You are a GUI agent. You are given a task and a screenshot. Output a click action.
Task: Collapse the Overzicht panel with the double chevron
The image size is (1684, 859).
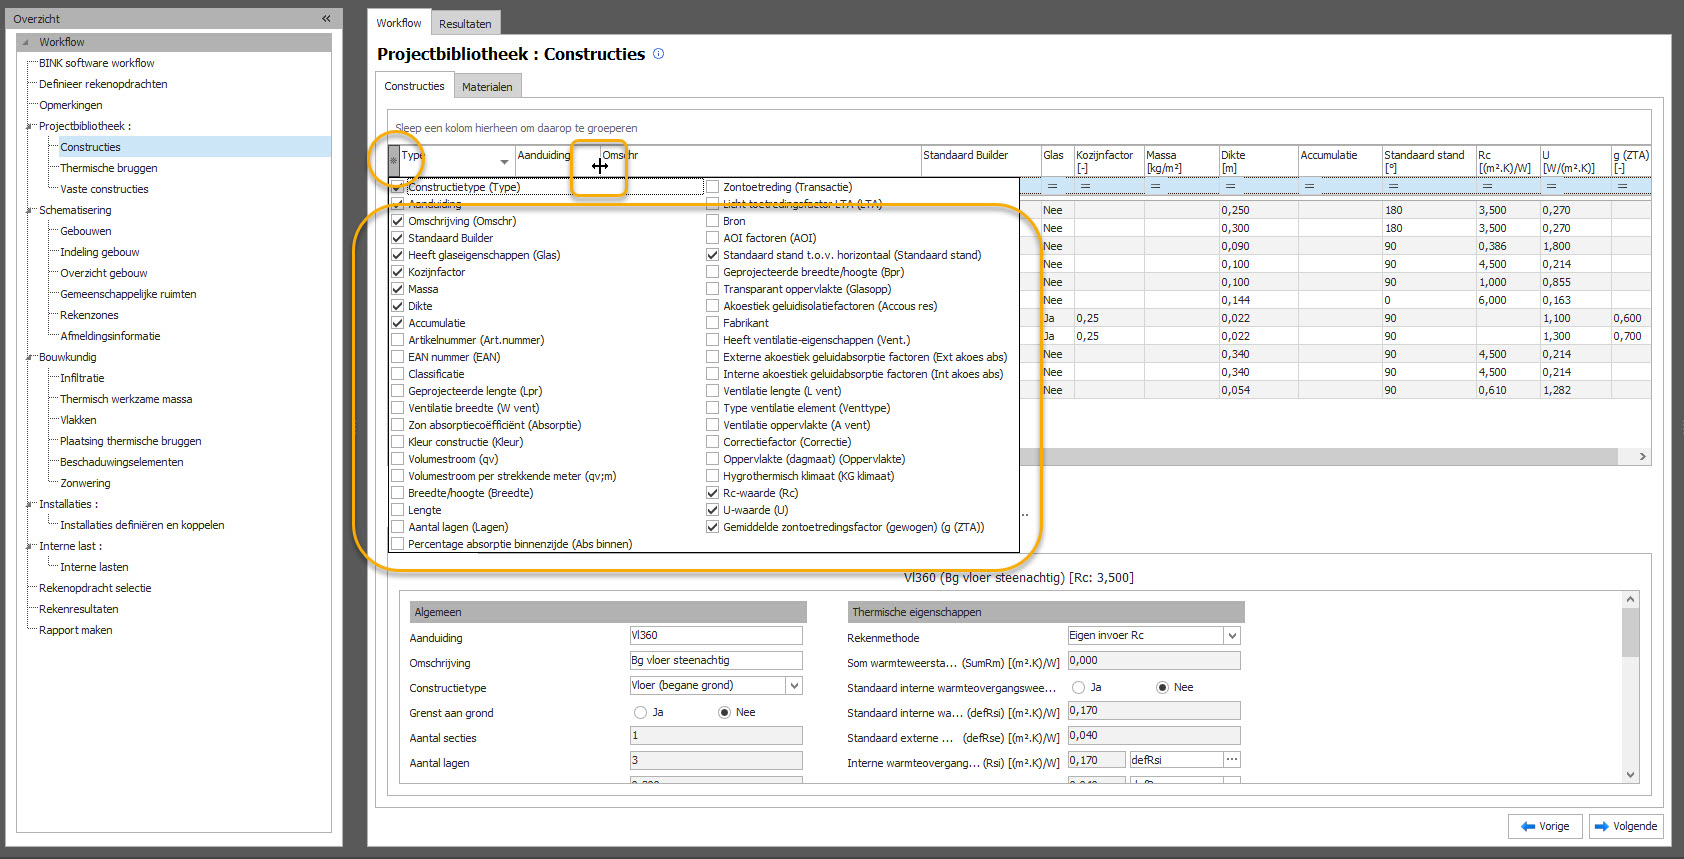(x=326, y=19)
